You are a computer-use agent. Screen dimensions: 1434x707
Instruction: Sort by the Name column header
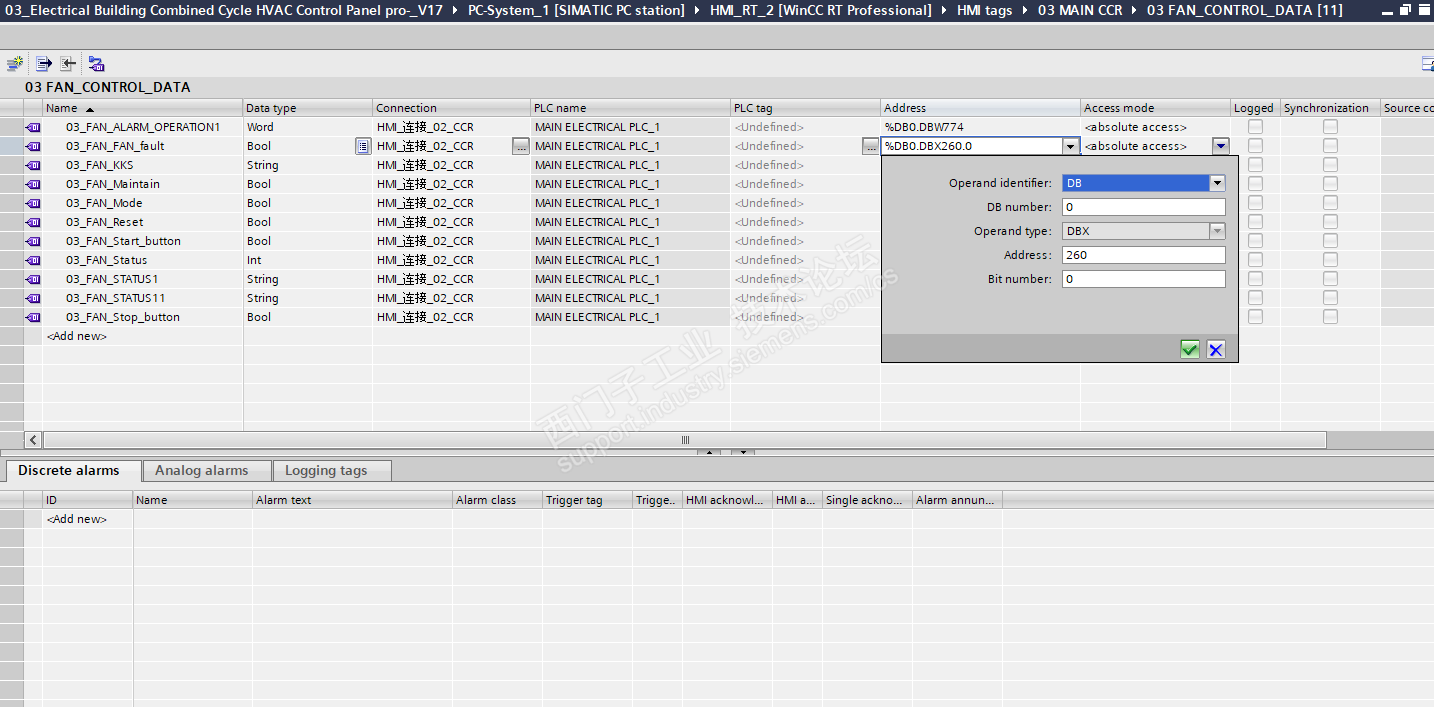(x=143, y=108)
